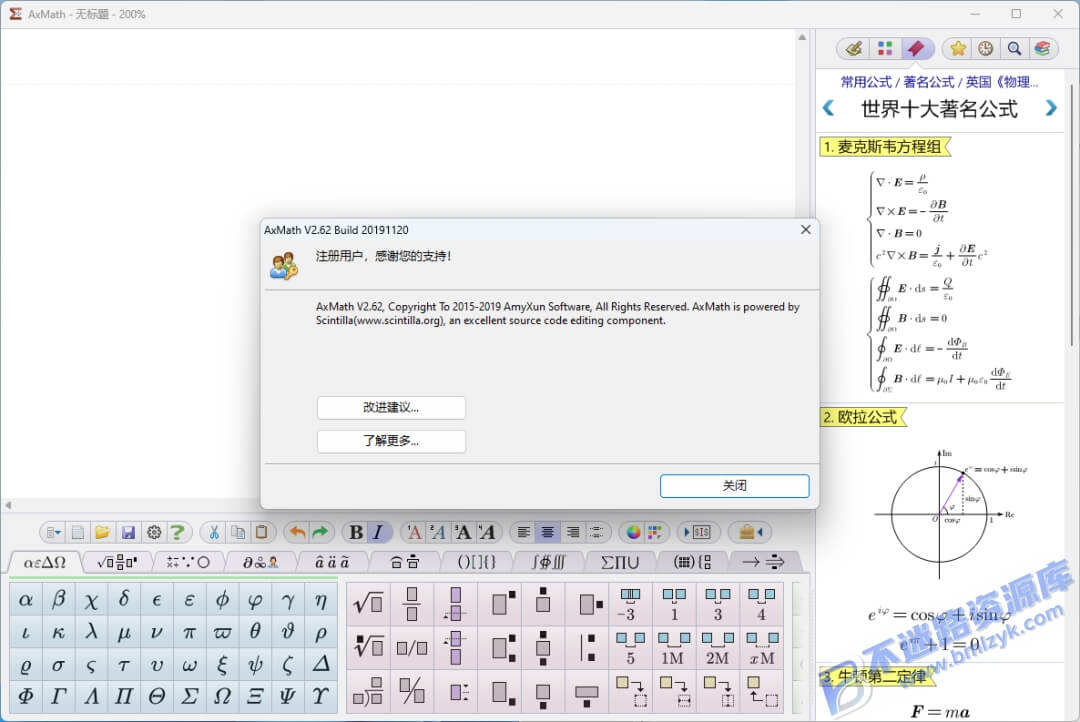Open the dropdown menu at toolbar's left end
The height and width of the screenshot is (722, 1080).
[54, 533]
